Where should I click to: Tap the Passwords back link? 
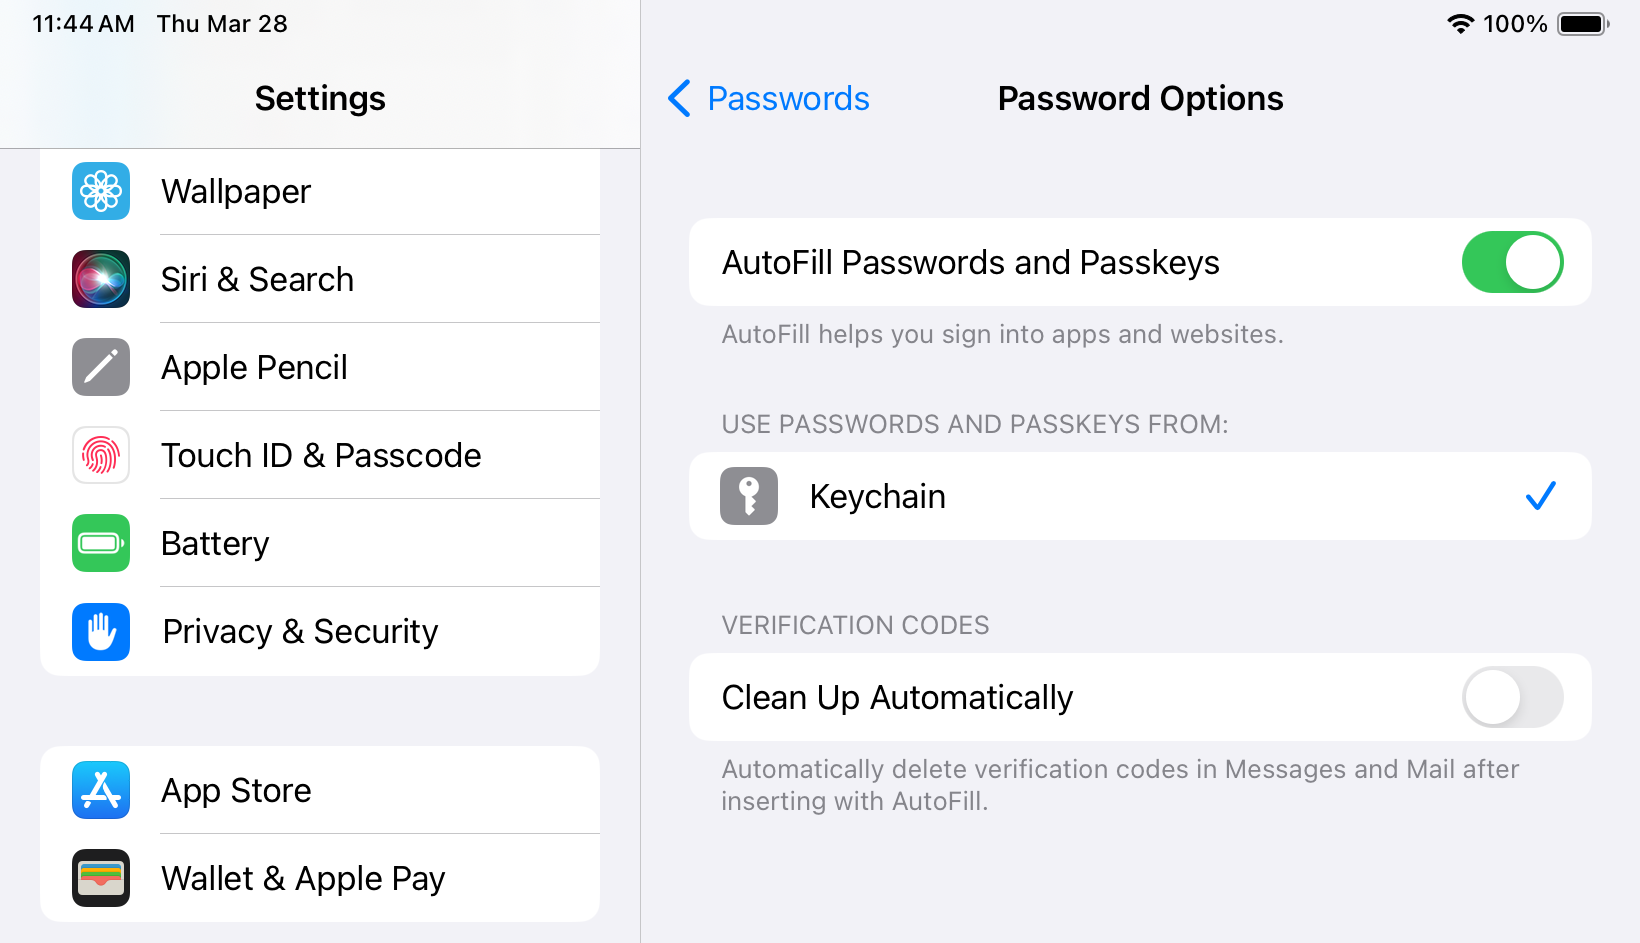click(788, 98)
